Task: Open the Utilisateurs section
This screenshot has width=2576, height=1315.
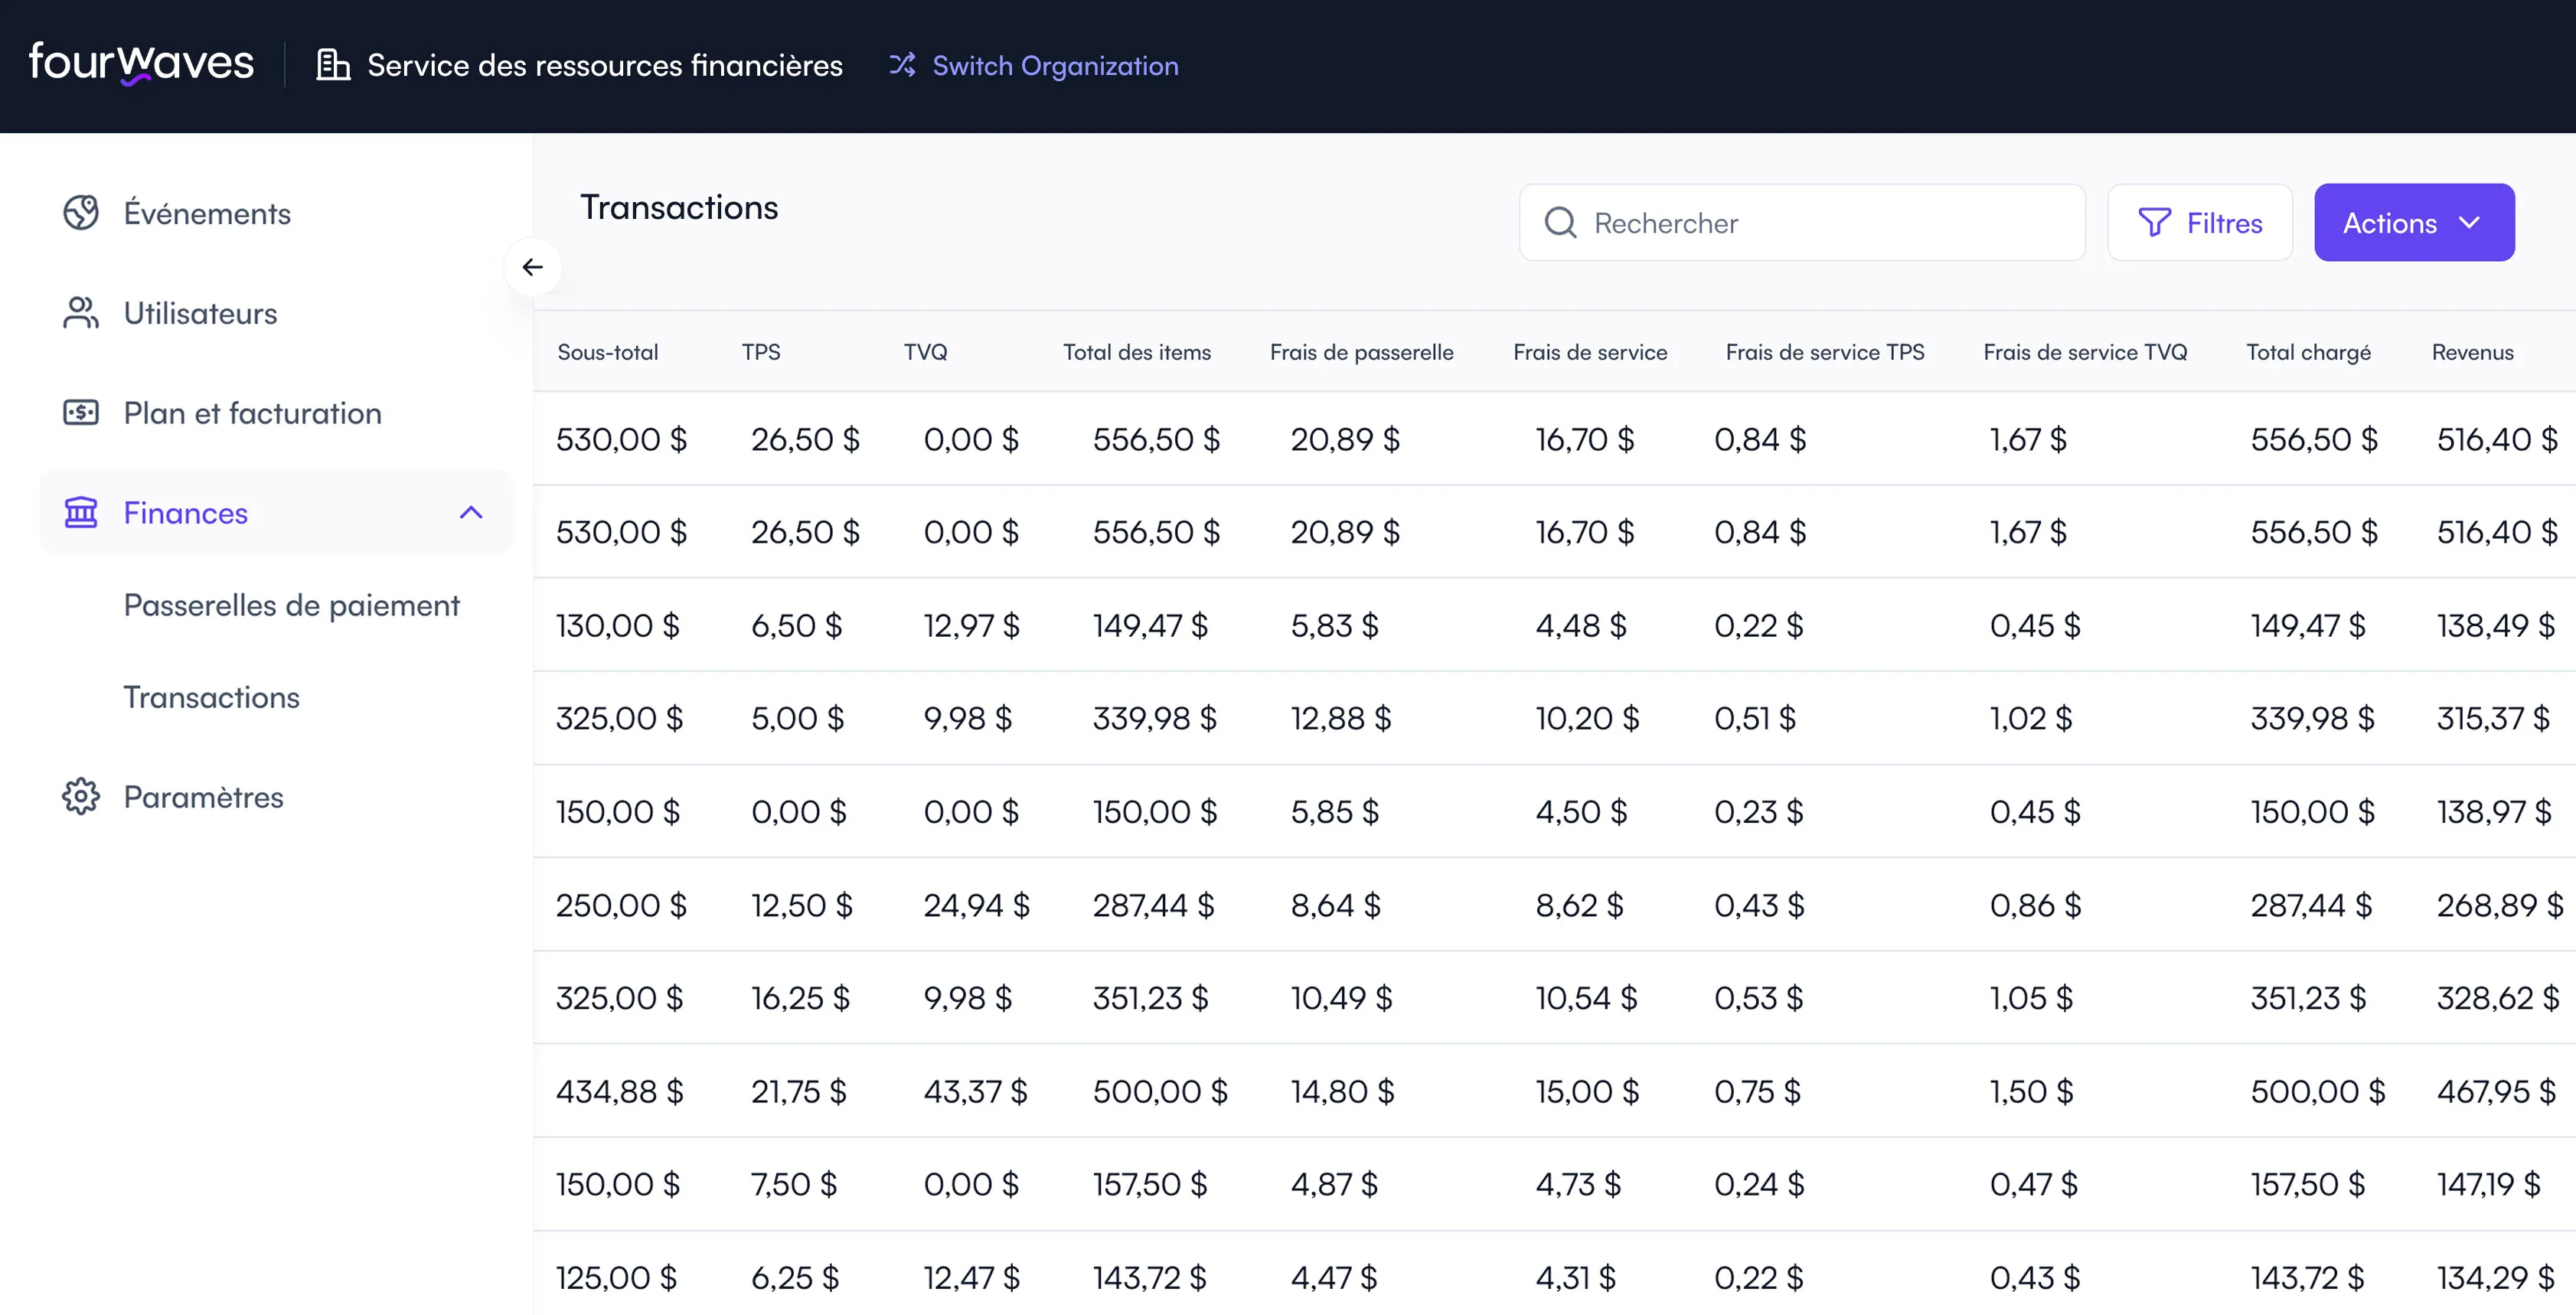Action: pos(200,313)
